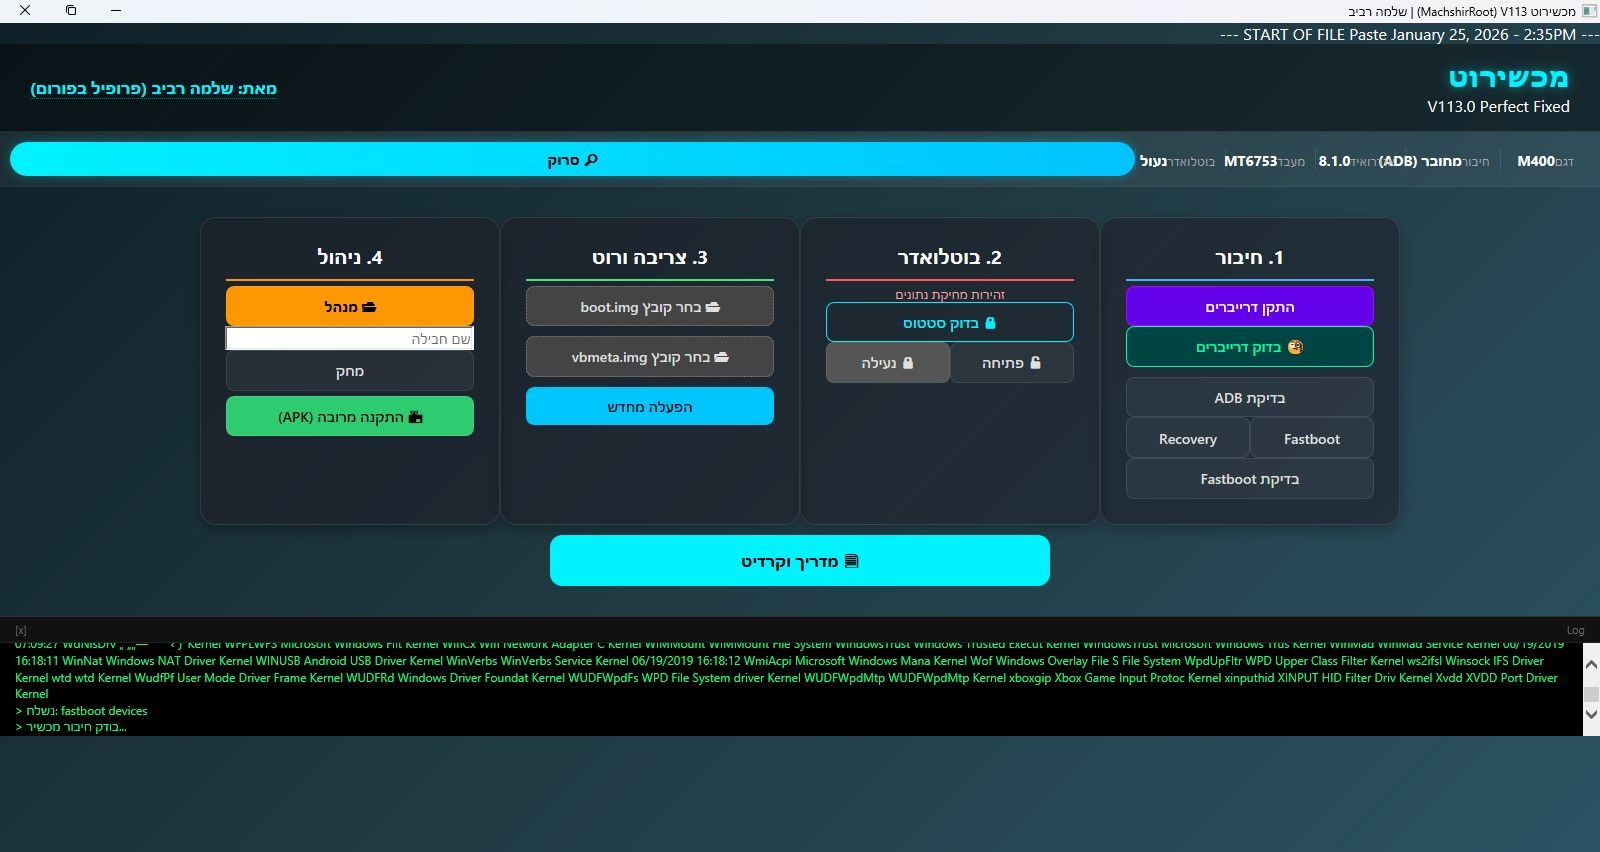Click the log scrollbar up arrow
The height and width of the screenshot is (852, 1600).
pos(1591,664)
